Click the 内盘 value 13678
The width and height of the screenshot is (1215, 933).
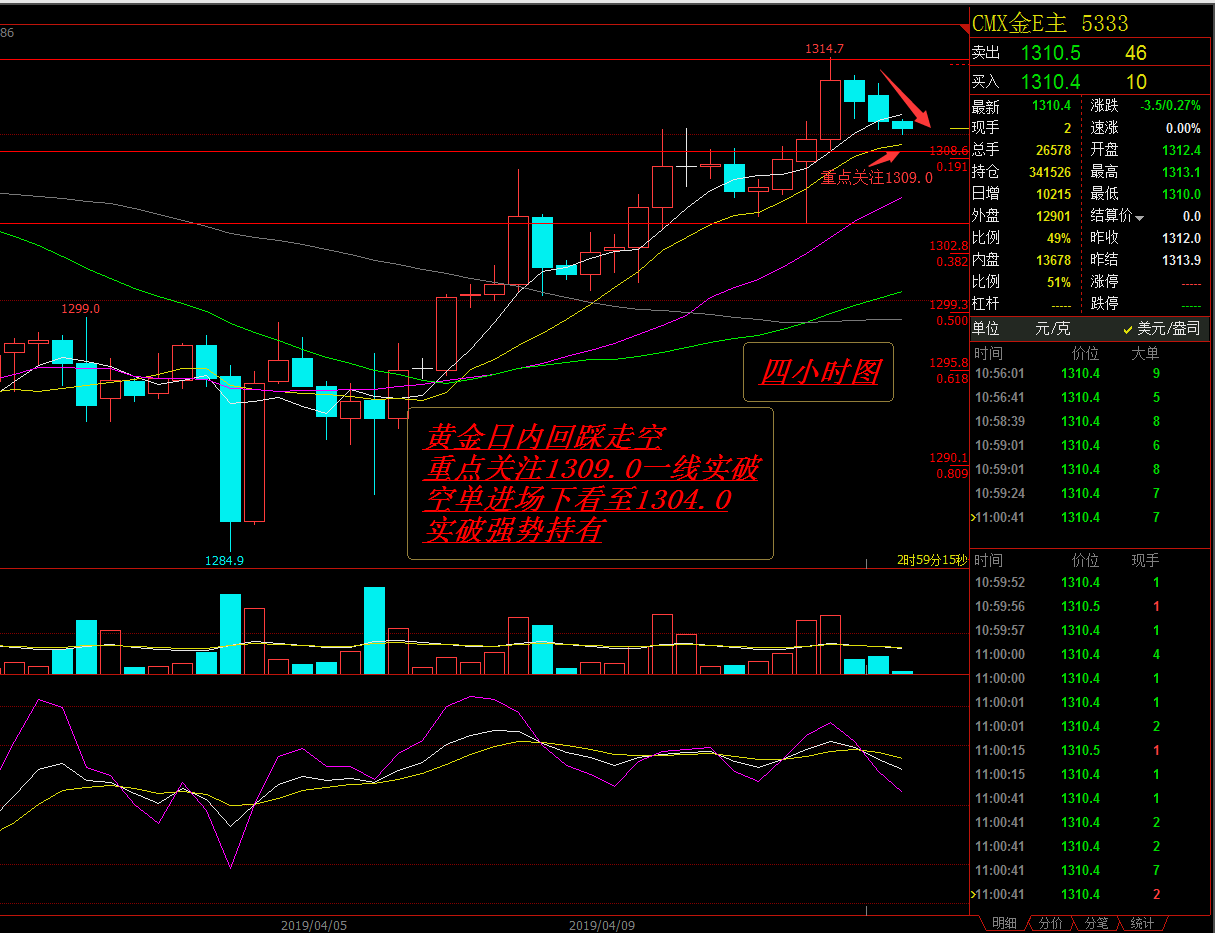pos(1053,260)
